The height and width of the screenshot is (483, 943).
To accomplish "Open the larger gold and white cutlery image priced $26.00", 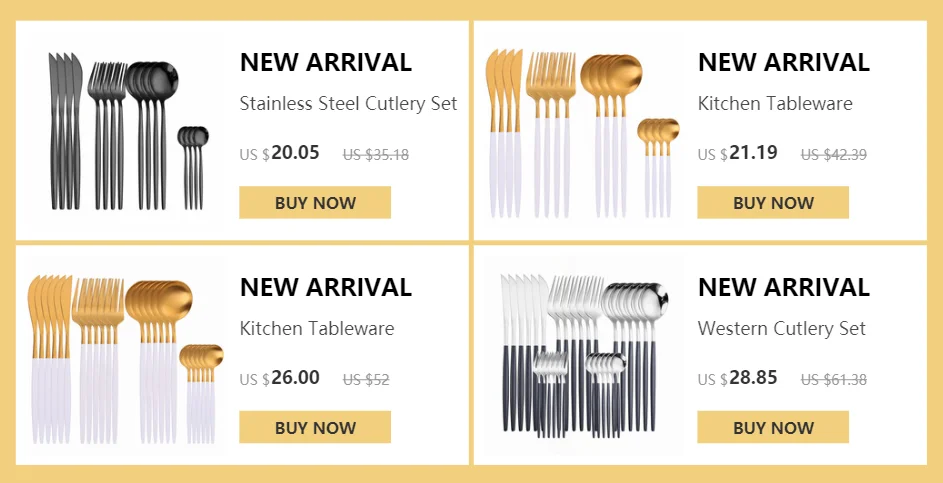I will click(125, 359).
